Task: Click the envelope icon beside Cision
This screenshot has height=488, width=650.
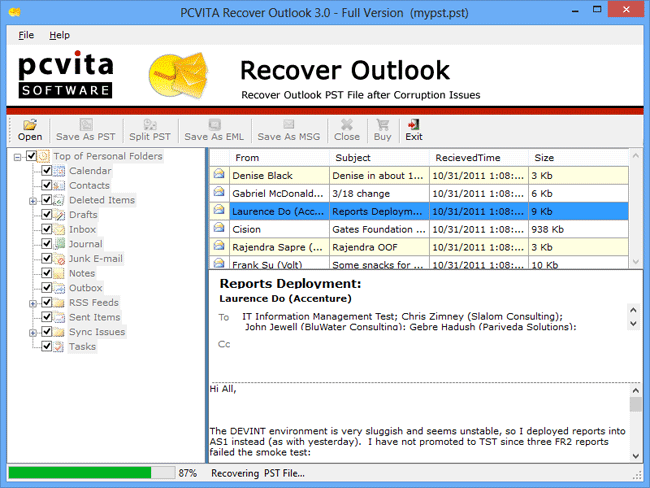Action: pos(219,228)
